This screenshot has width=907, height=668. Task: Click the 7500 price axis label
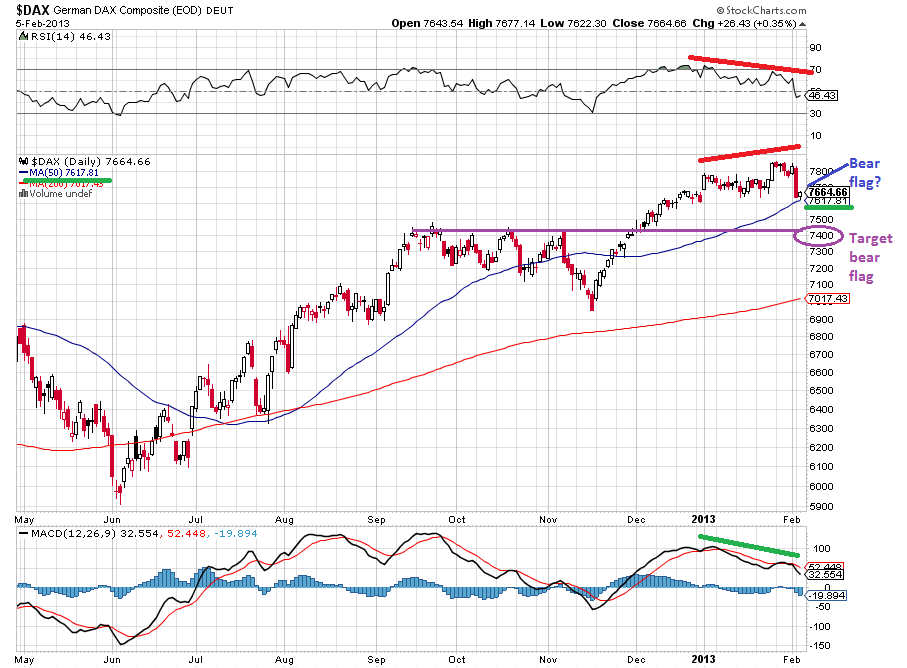coord(821,220)
